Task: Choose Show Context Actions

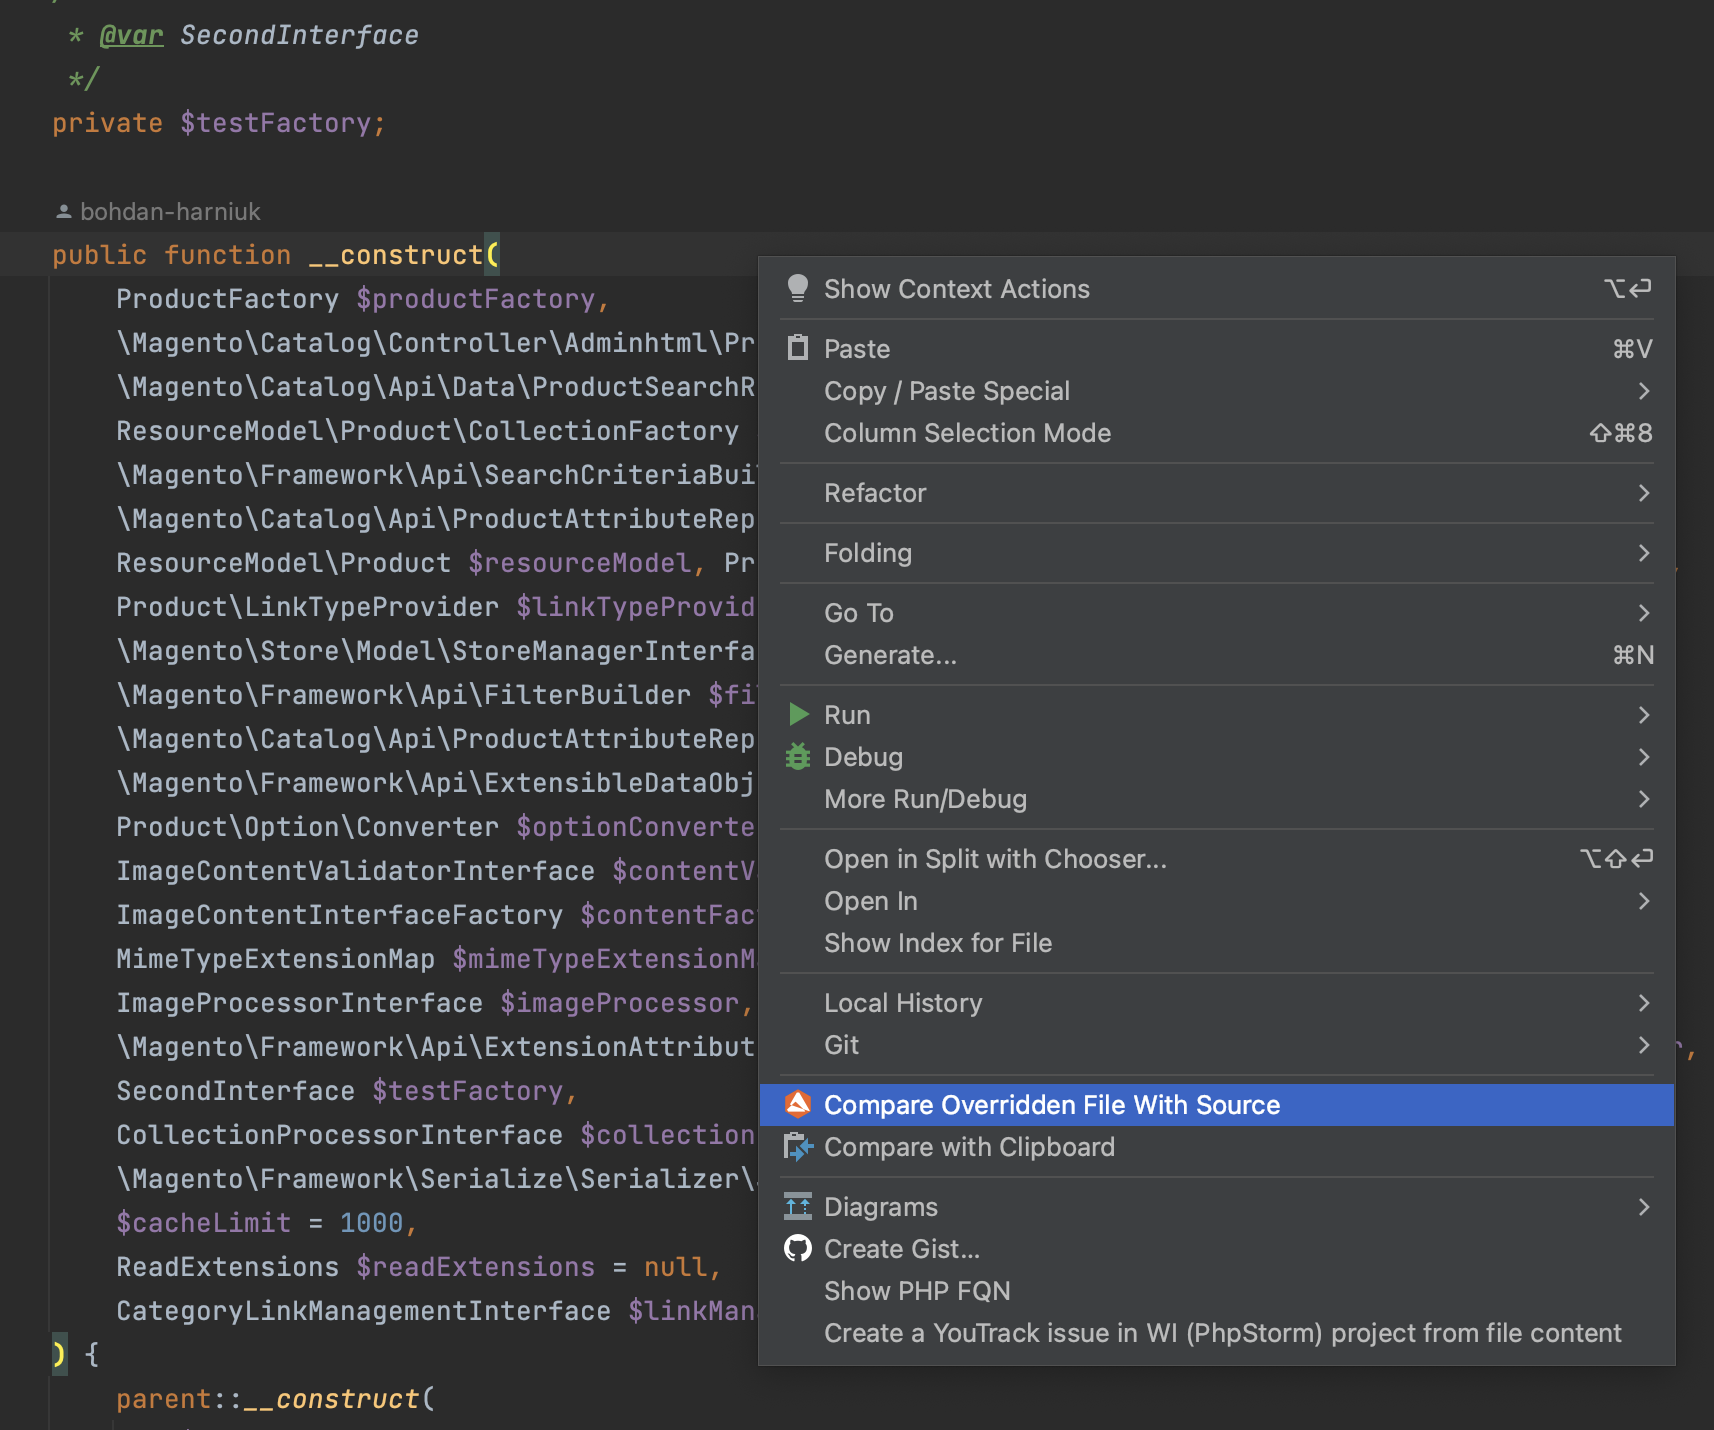Action: (1216, 289)
